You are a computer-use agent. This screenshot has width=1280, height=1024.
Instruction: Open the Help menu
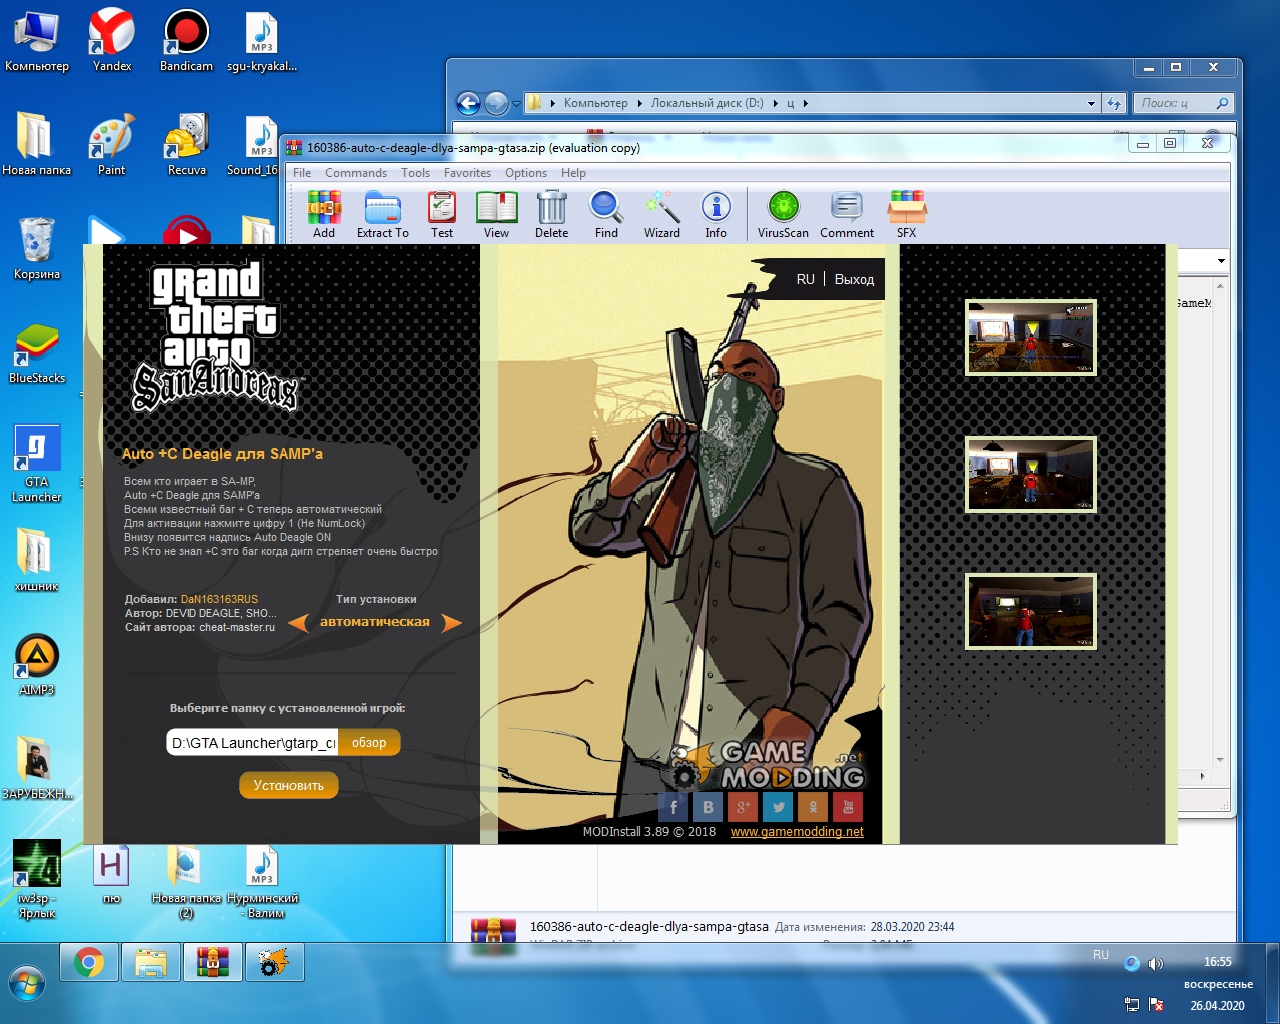[573, 173]
